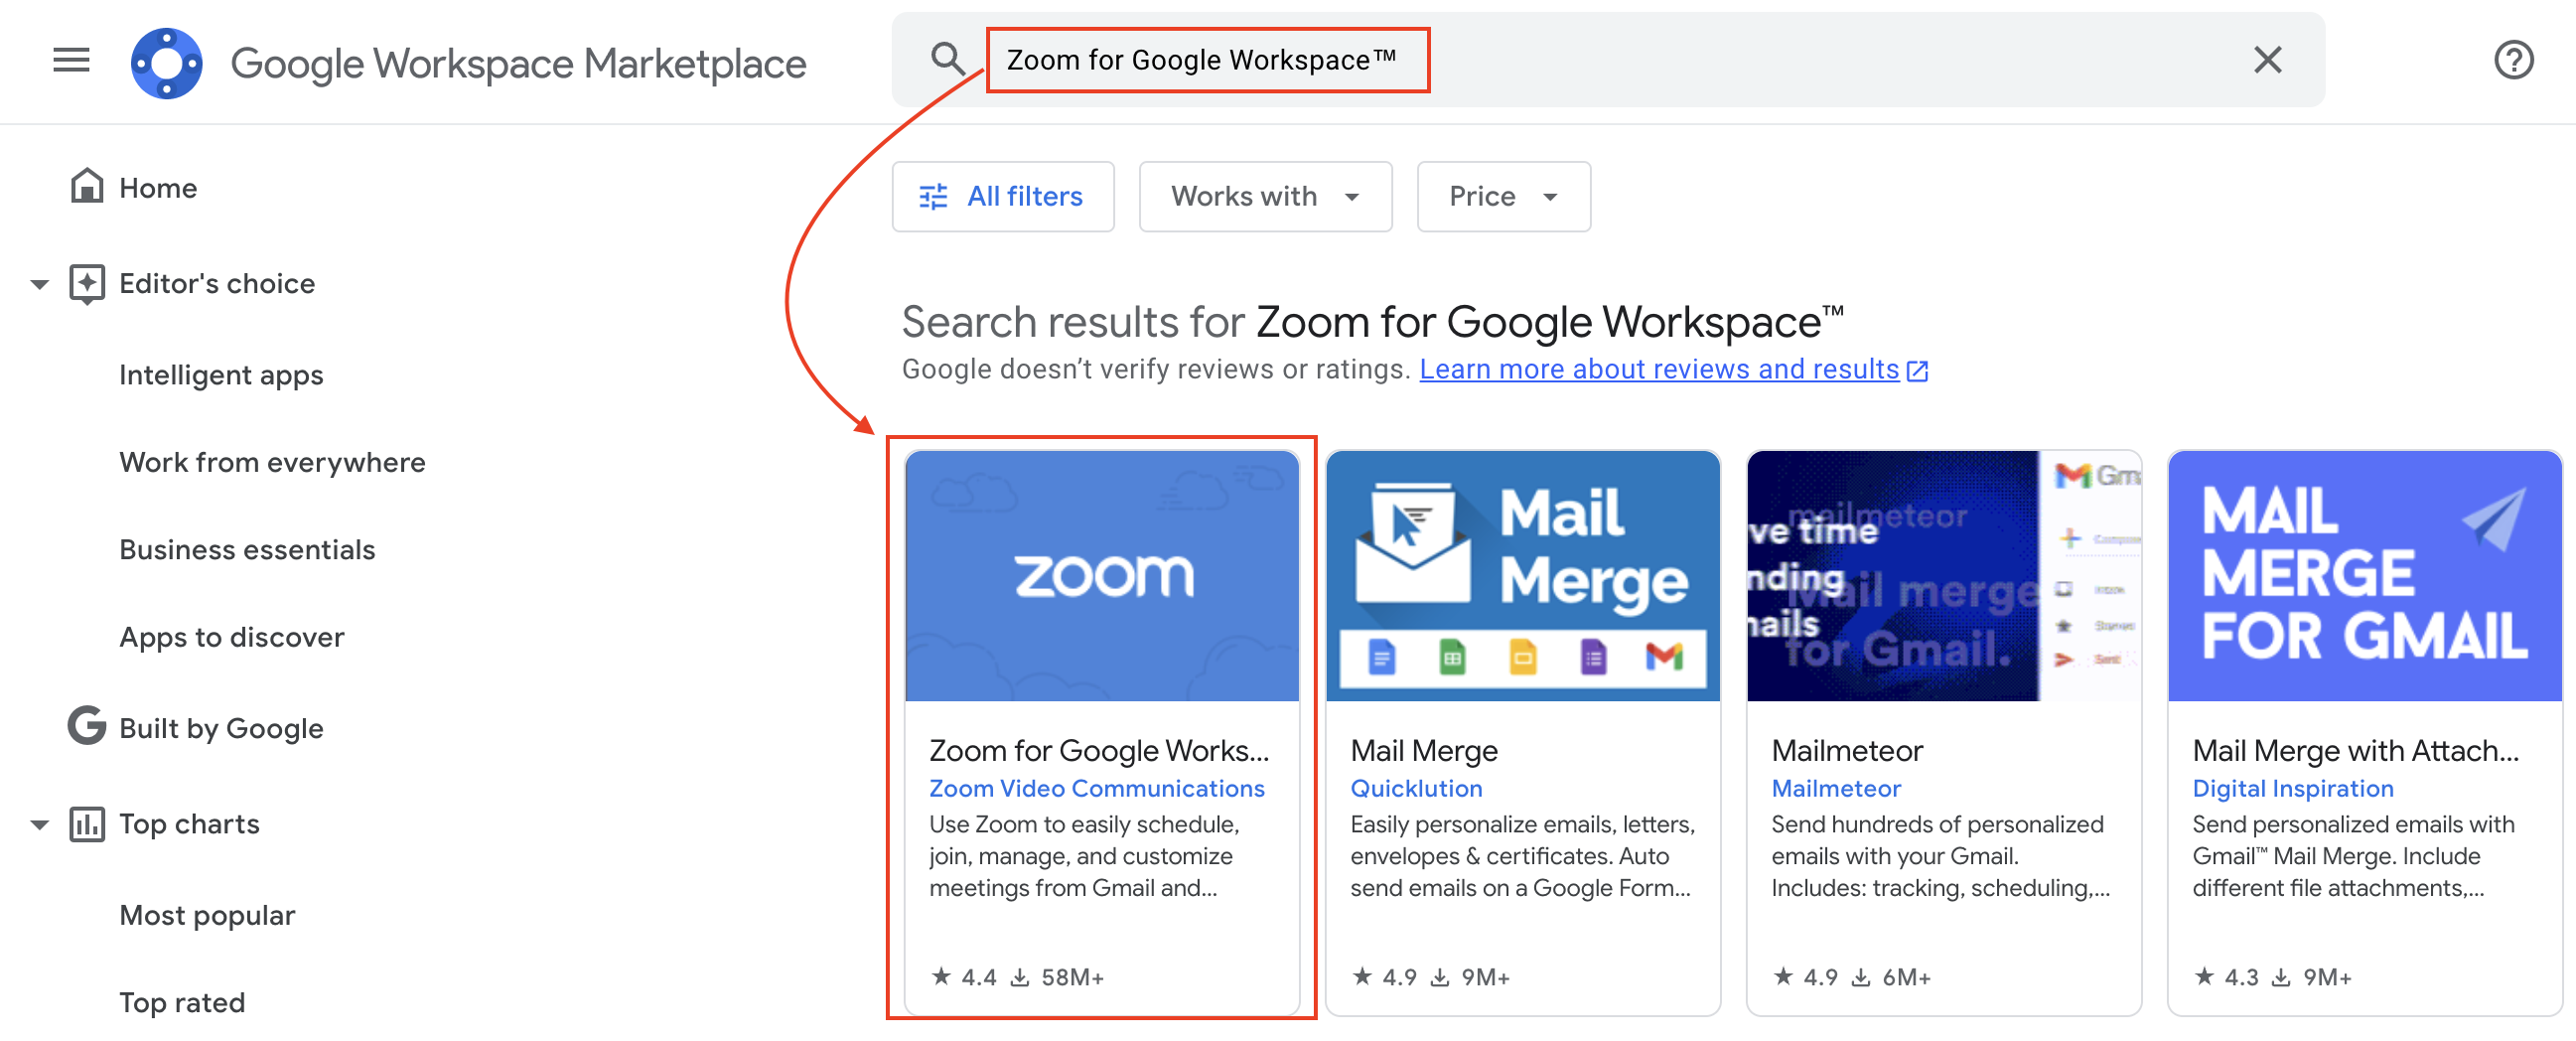Collapse the Top charts section

coord(38,824)
